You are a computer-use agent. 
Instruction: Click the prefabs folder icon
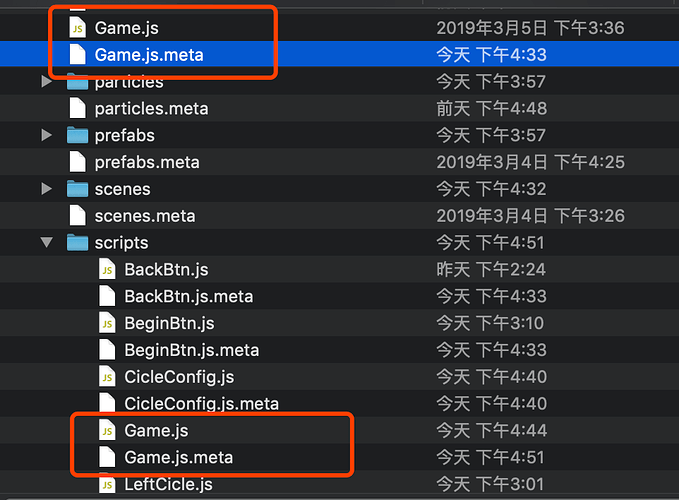click(77, 135)
